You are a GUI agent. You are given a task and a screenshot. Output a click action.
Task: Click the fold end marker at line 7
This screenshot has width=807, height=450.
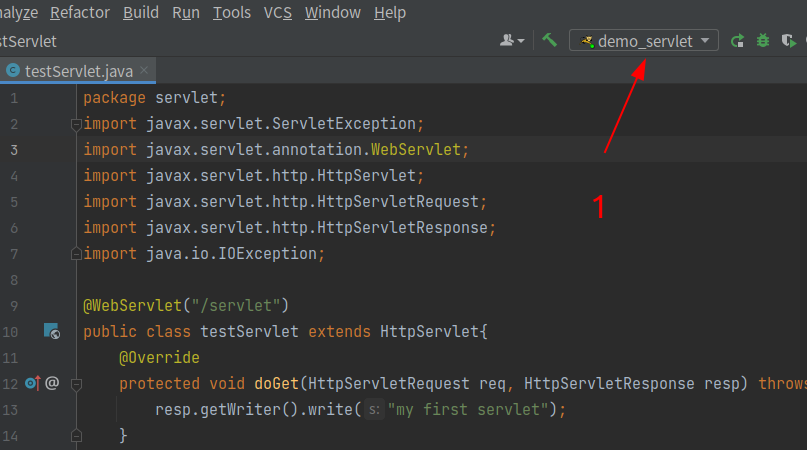point(76,254)
